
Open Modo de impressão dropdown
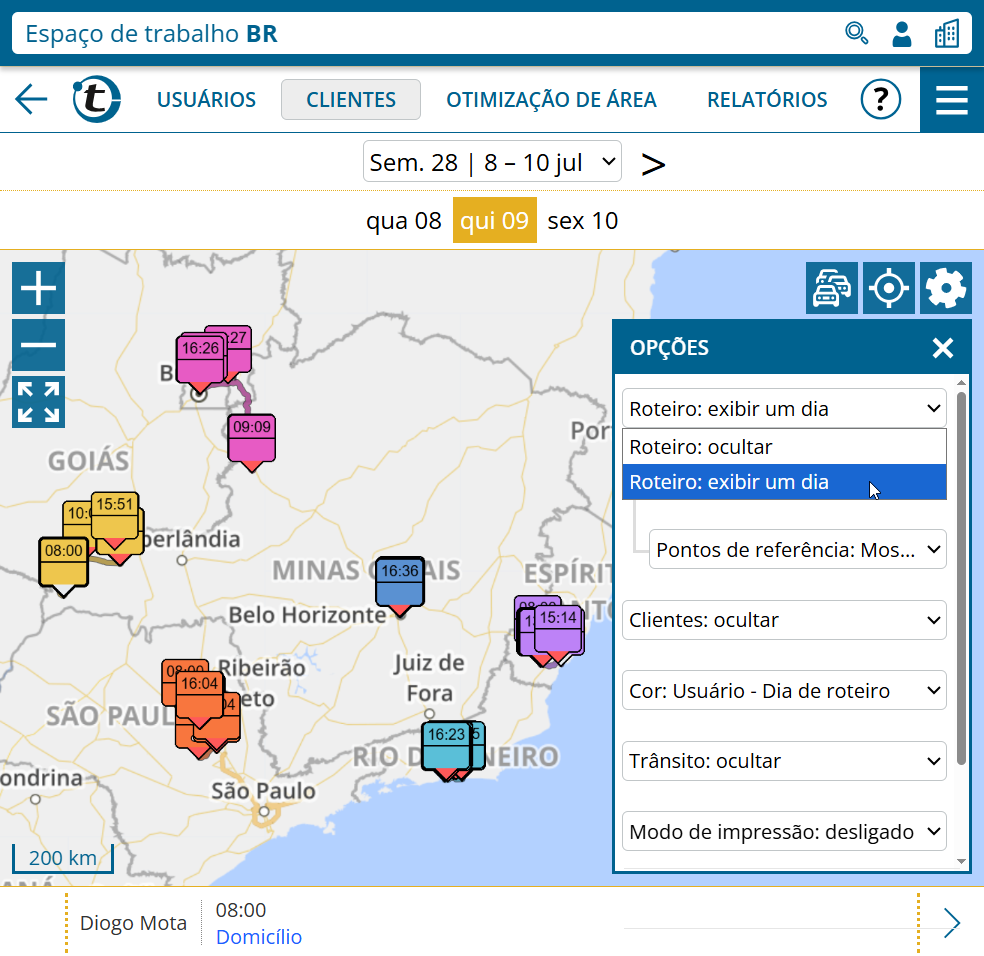784,831
